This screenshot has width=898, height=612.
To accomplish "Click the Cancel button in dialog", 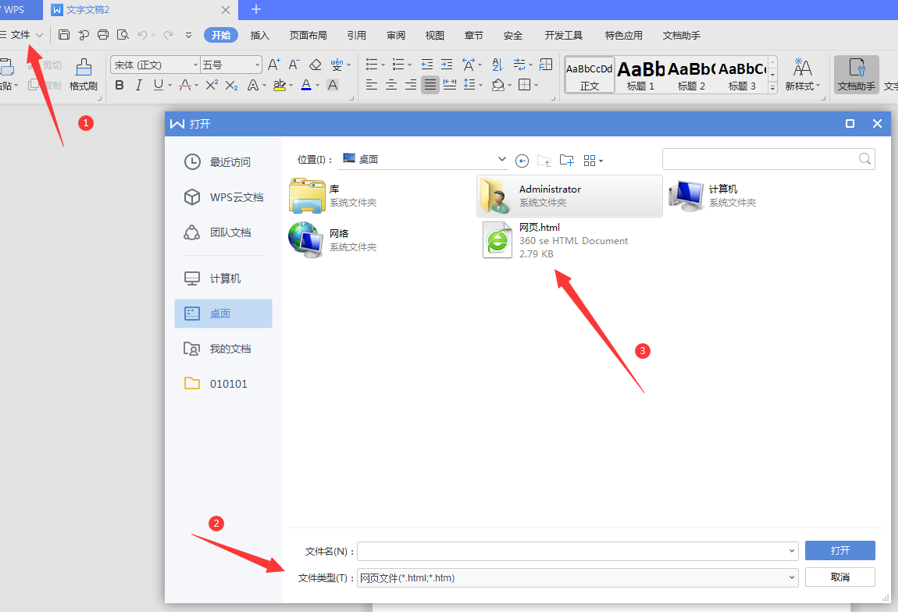I will coord(840,577).
